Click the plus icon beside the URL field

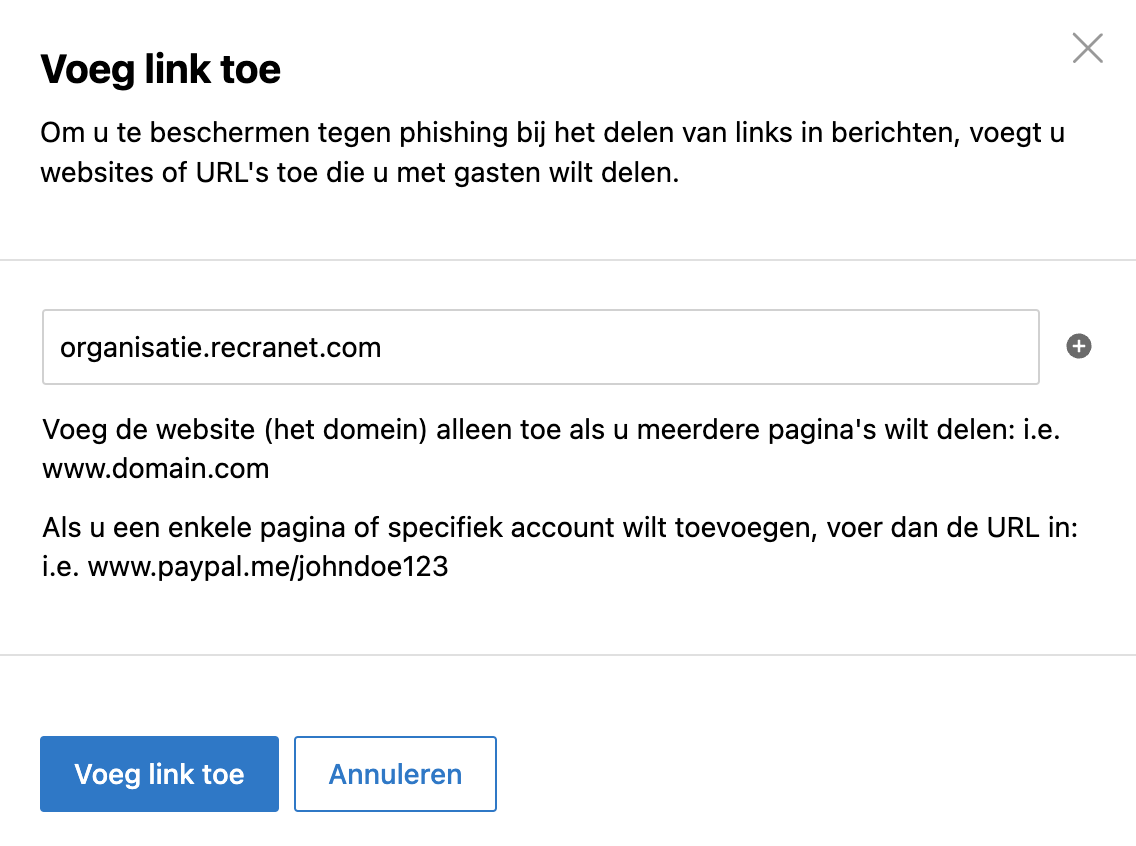pyautogui.click(x=1078, y=346)
